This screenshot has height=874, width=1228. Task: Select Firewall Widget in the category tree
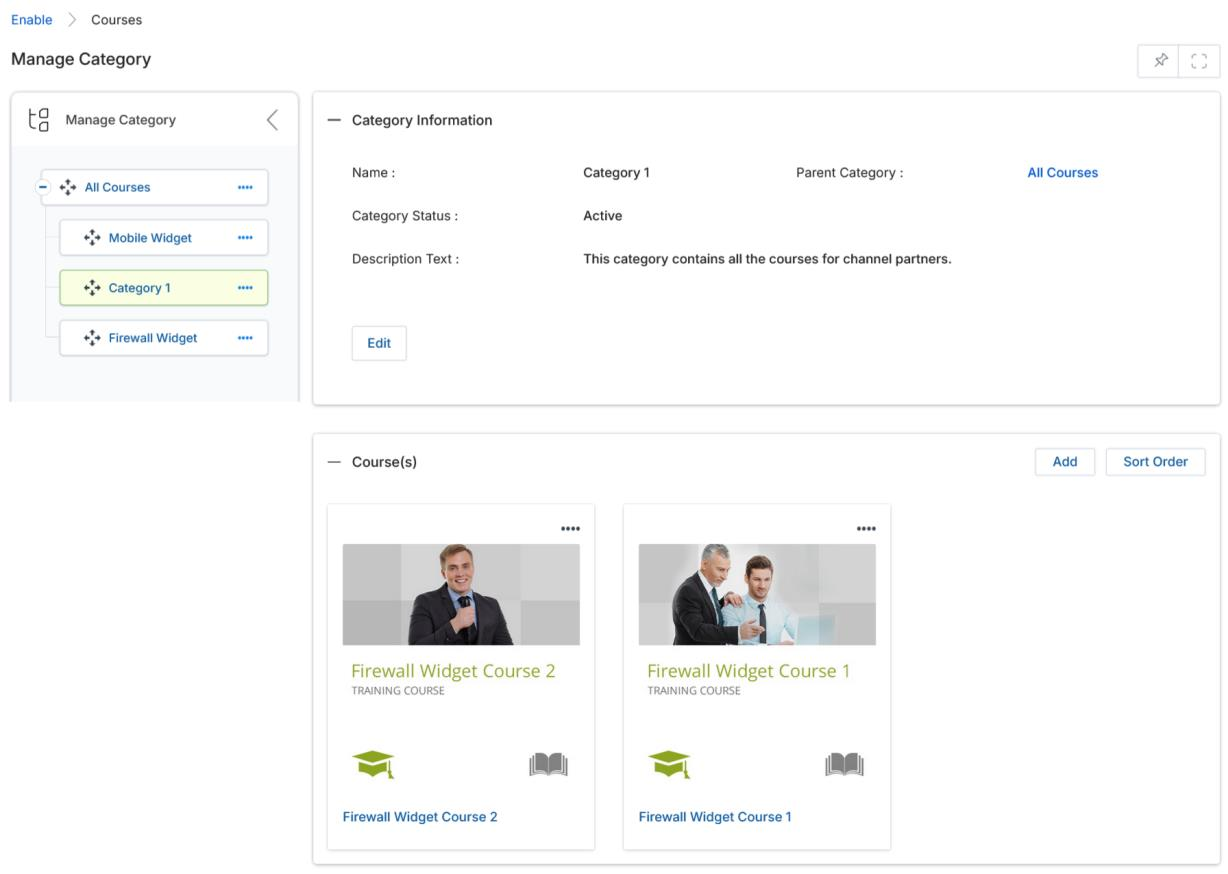point(153,338)
